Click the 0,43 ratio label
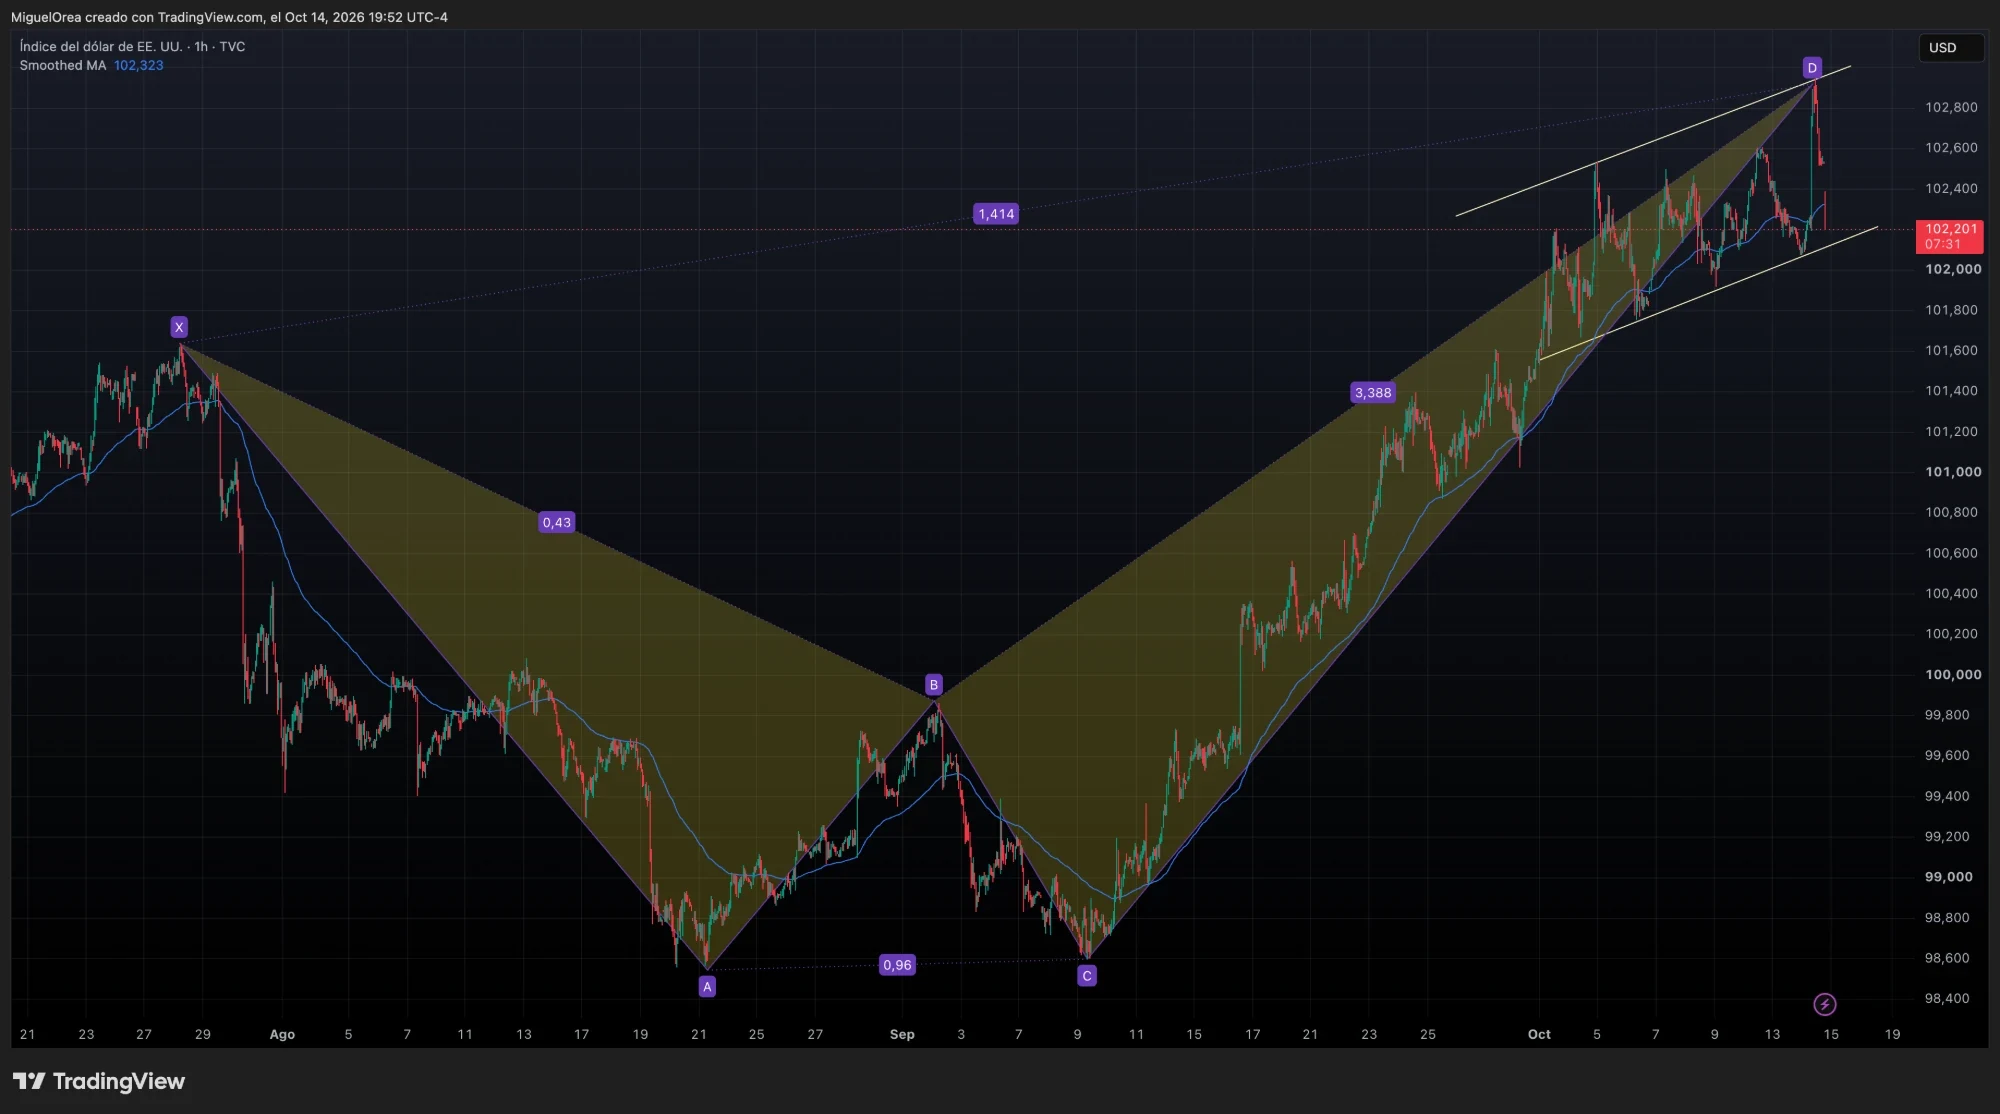2000x1114 pixels. pyautogui.click(x=556, y=522)
